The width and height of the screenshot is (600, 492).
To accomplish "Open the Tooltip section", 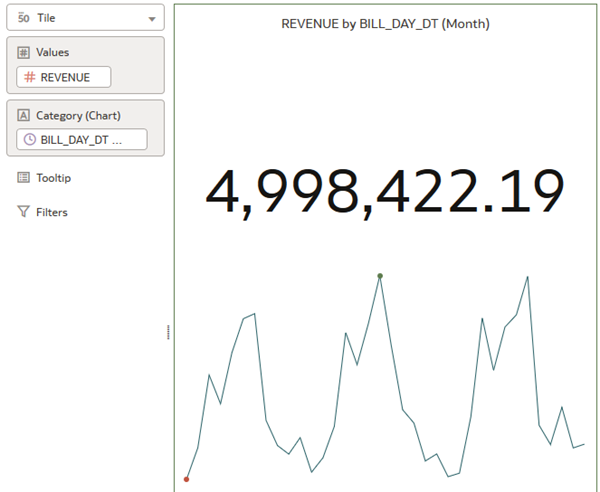I will click(x=54, y=178).
